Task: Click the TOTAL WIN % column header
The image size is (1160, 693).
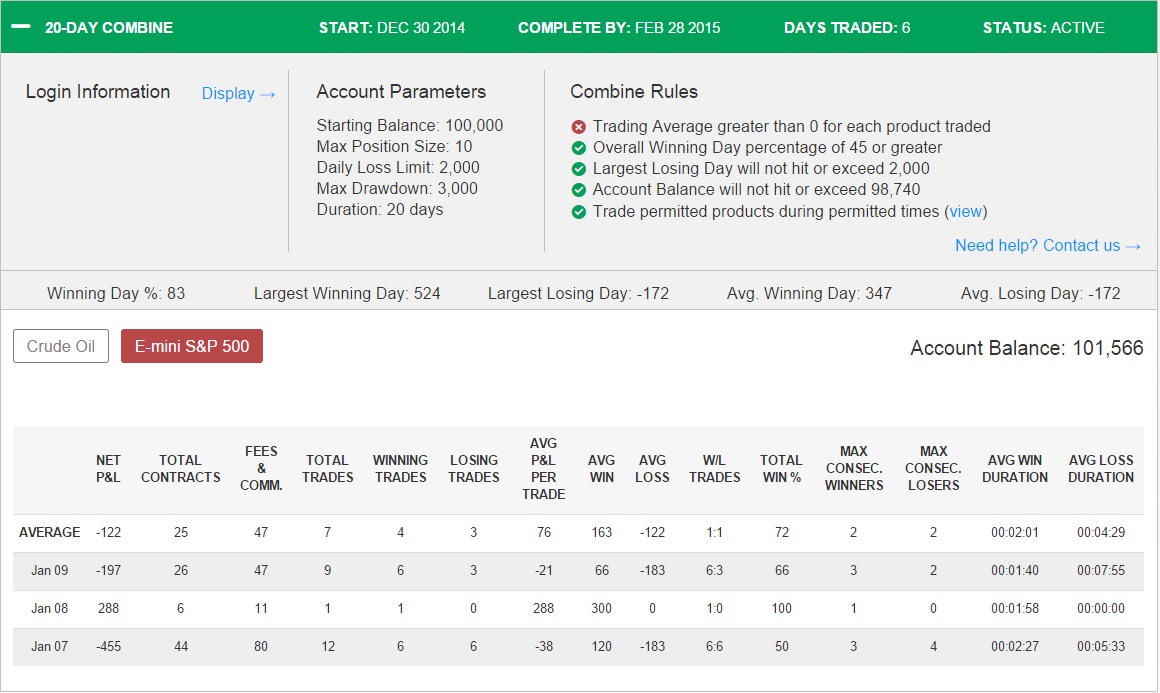Action: pos(781,469)
